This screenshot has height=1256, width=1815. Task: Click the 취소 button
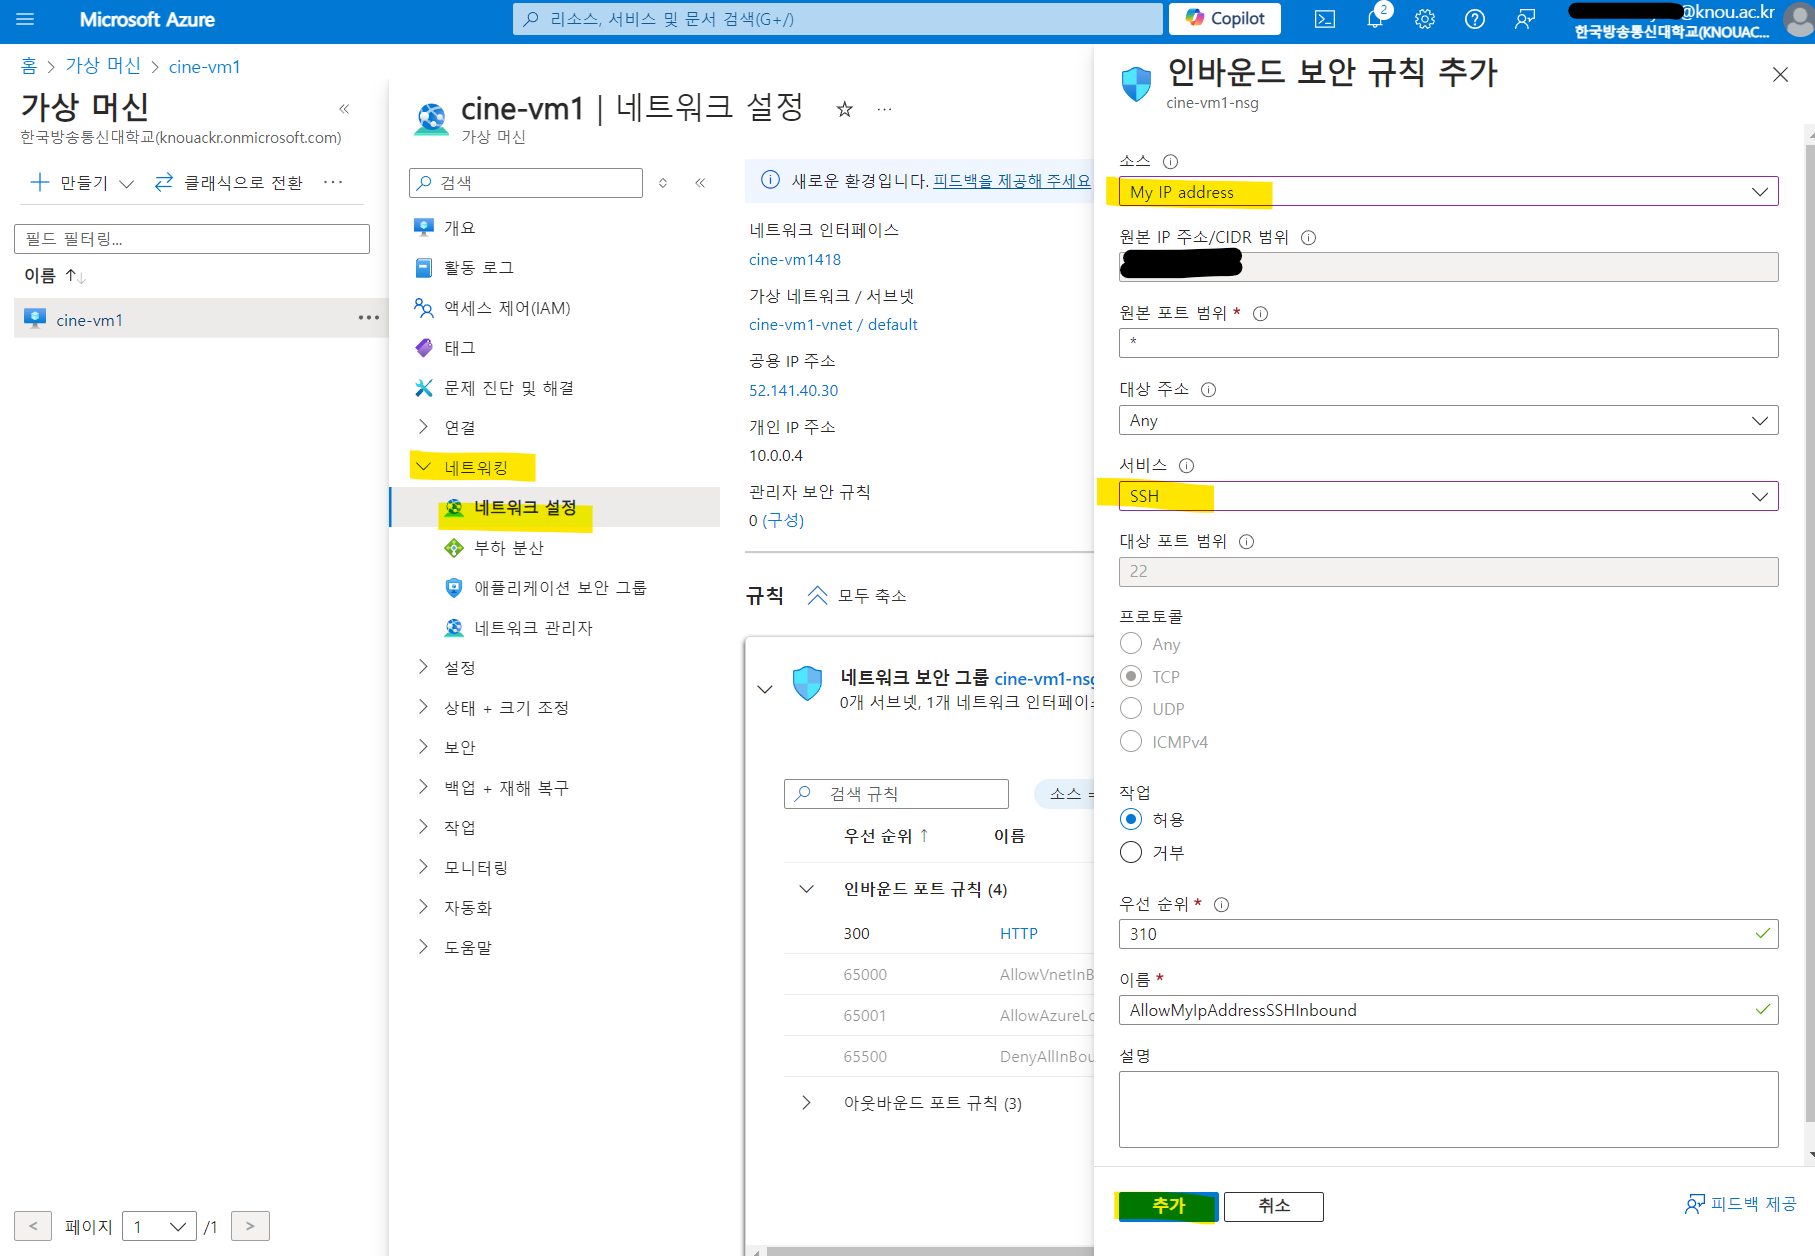pyautogui.click(x=1273, y=1206)
